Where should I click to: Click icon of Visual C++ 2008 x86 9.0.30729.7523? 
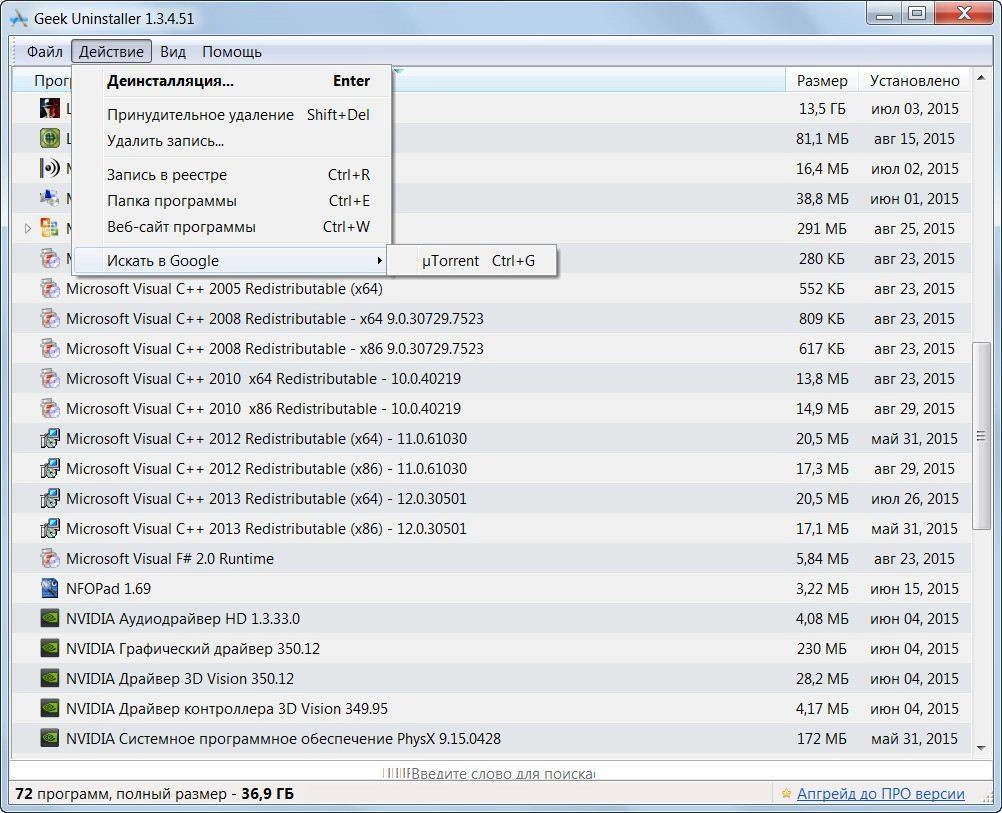click(x=50, y=349)
